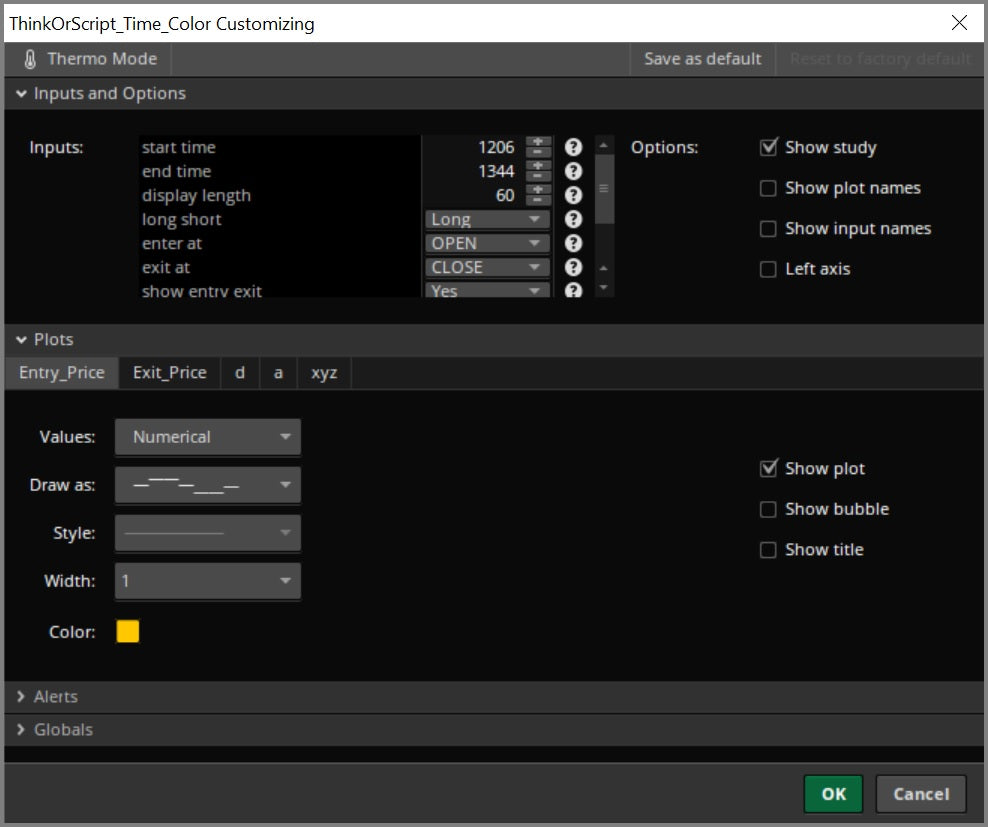Confirm changes with the OK button
Screen dimensions: 988x827
(x=833, y=793)
